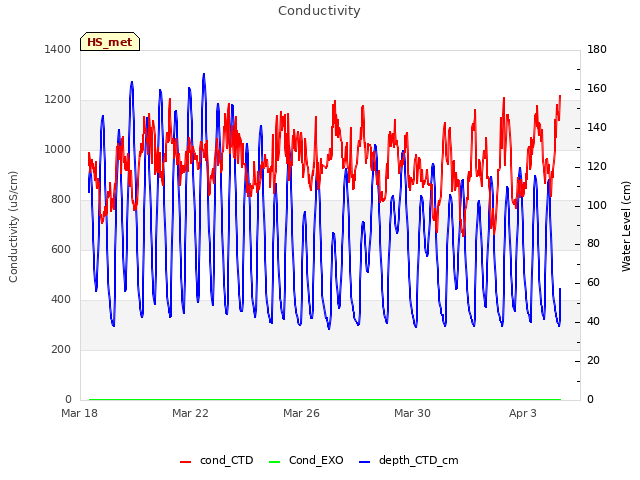
Task: Toggle the Cond_EXO legend entry
Action: pos(307,460)
